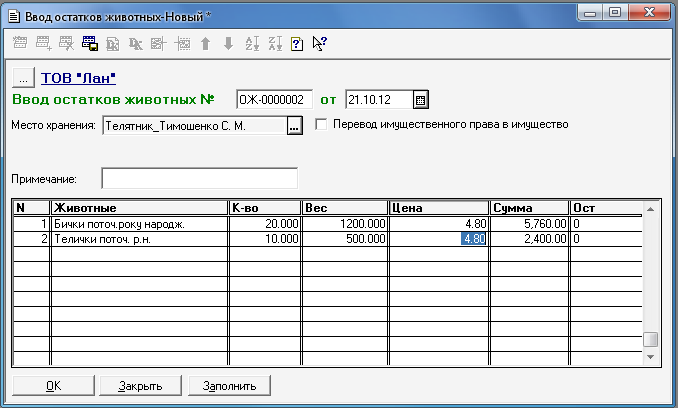Click the date field 21.10.12
This screenshot has width=678, height=408.
click(x=380, y=100)
